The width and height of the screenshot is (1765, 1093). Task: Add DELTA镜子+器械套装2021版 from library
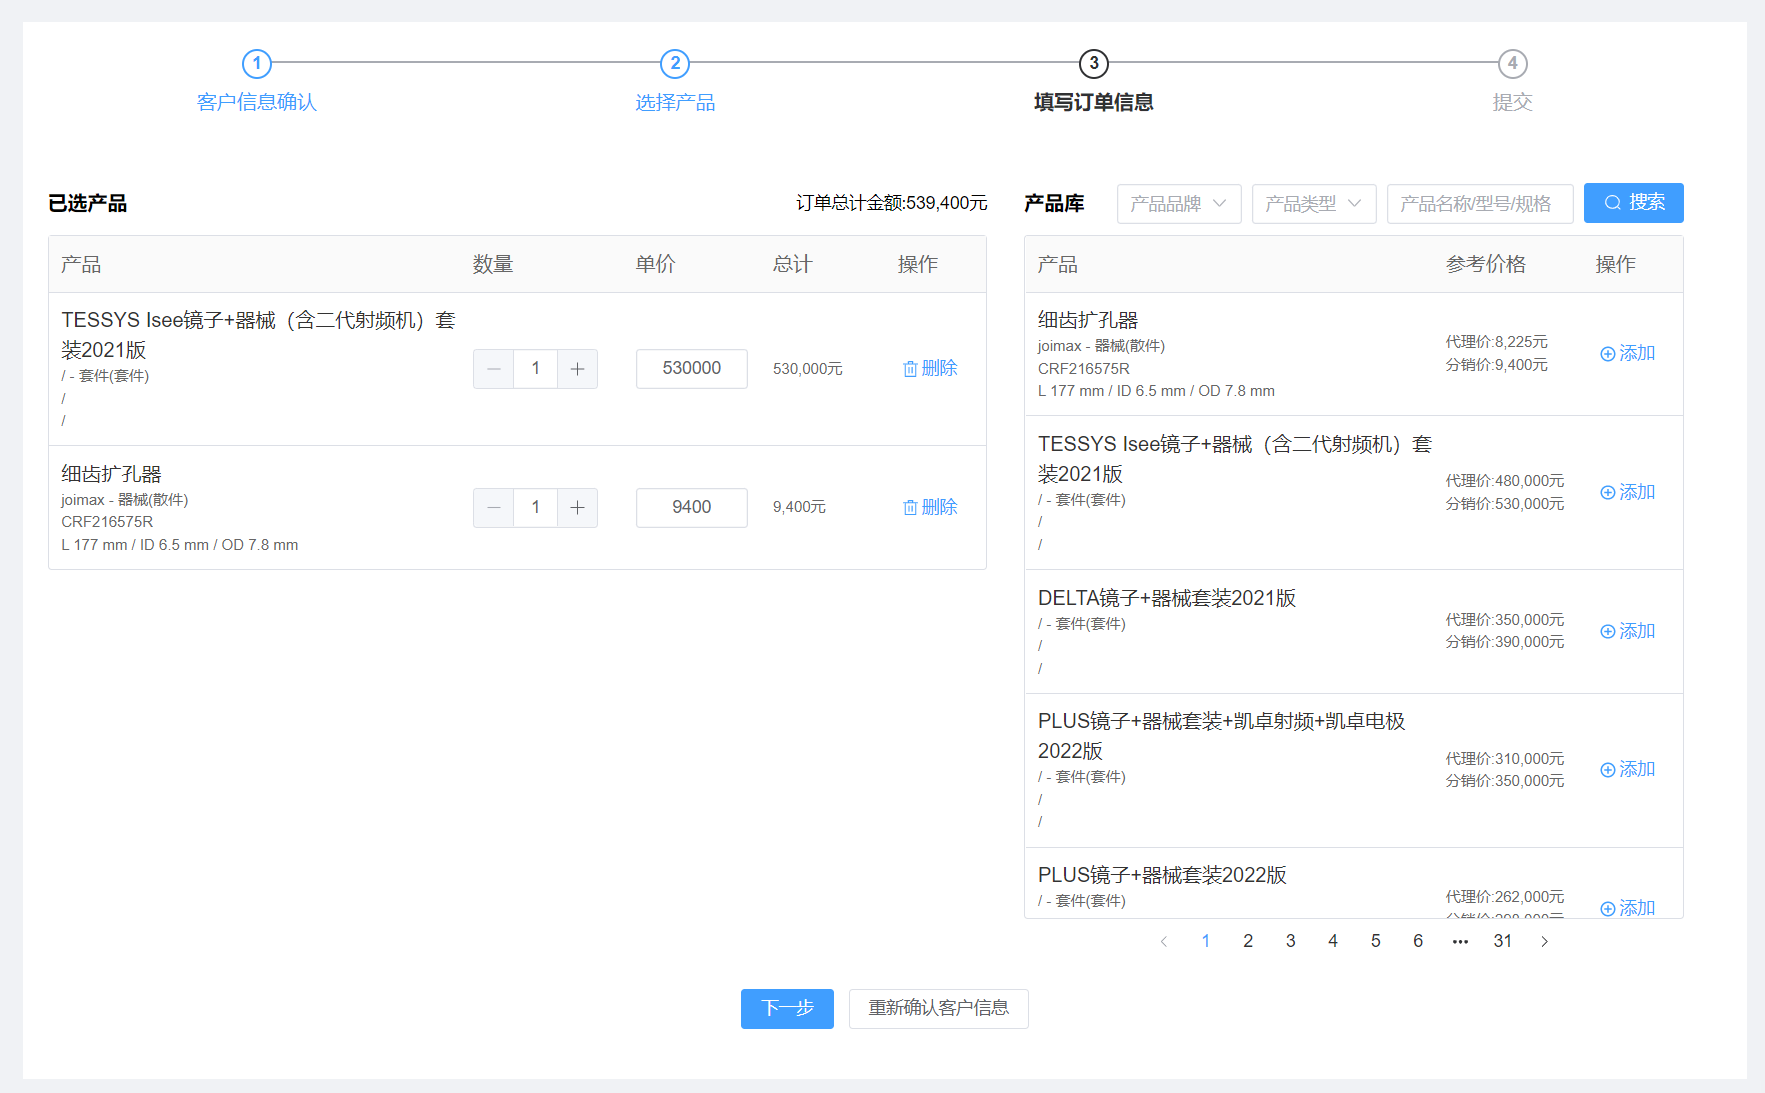click(1628, 632)
